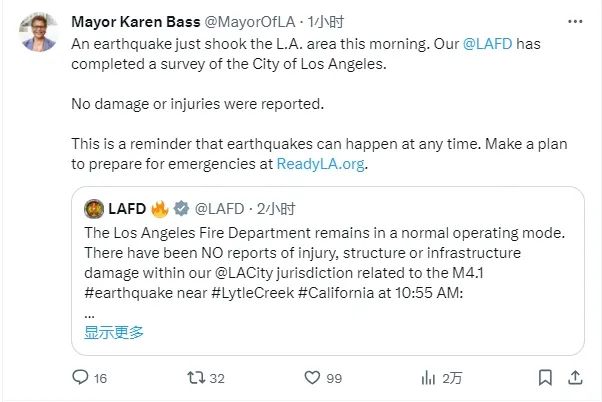Open view analytics bar chart icon

pos(428,377)
